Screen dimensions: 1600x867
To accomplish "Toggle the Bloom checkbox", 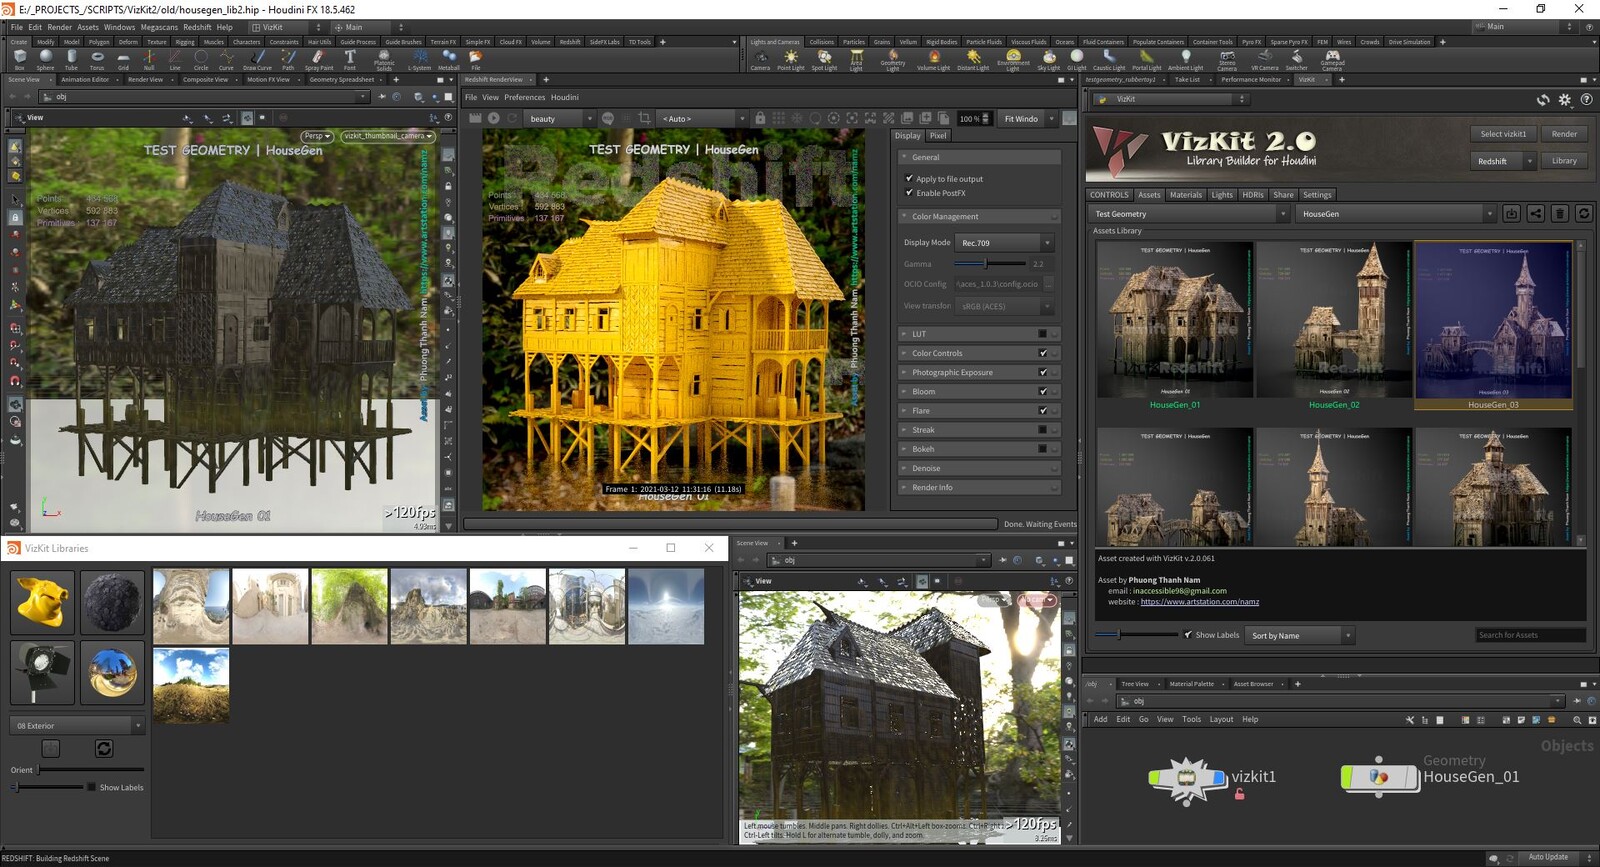I will [1043, 391].
